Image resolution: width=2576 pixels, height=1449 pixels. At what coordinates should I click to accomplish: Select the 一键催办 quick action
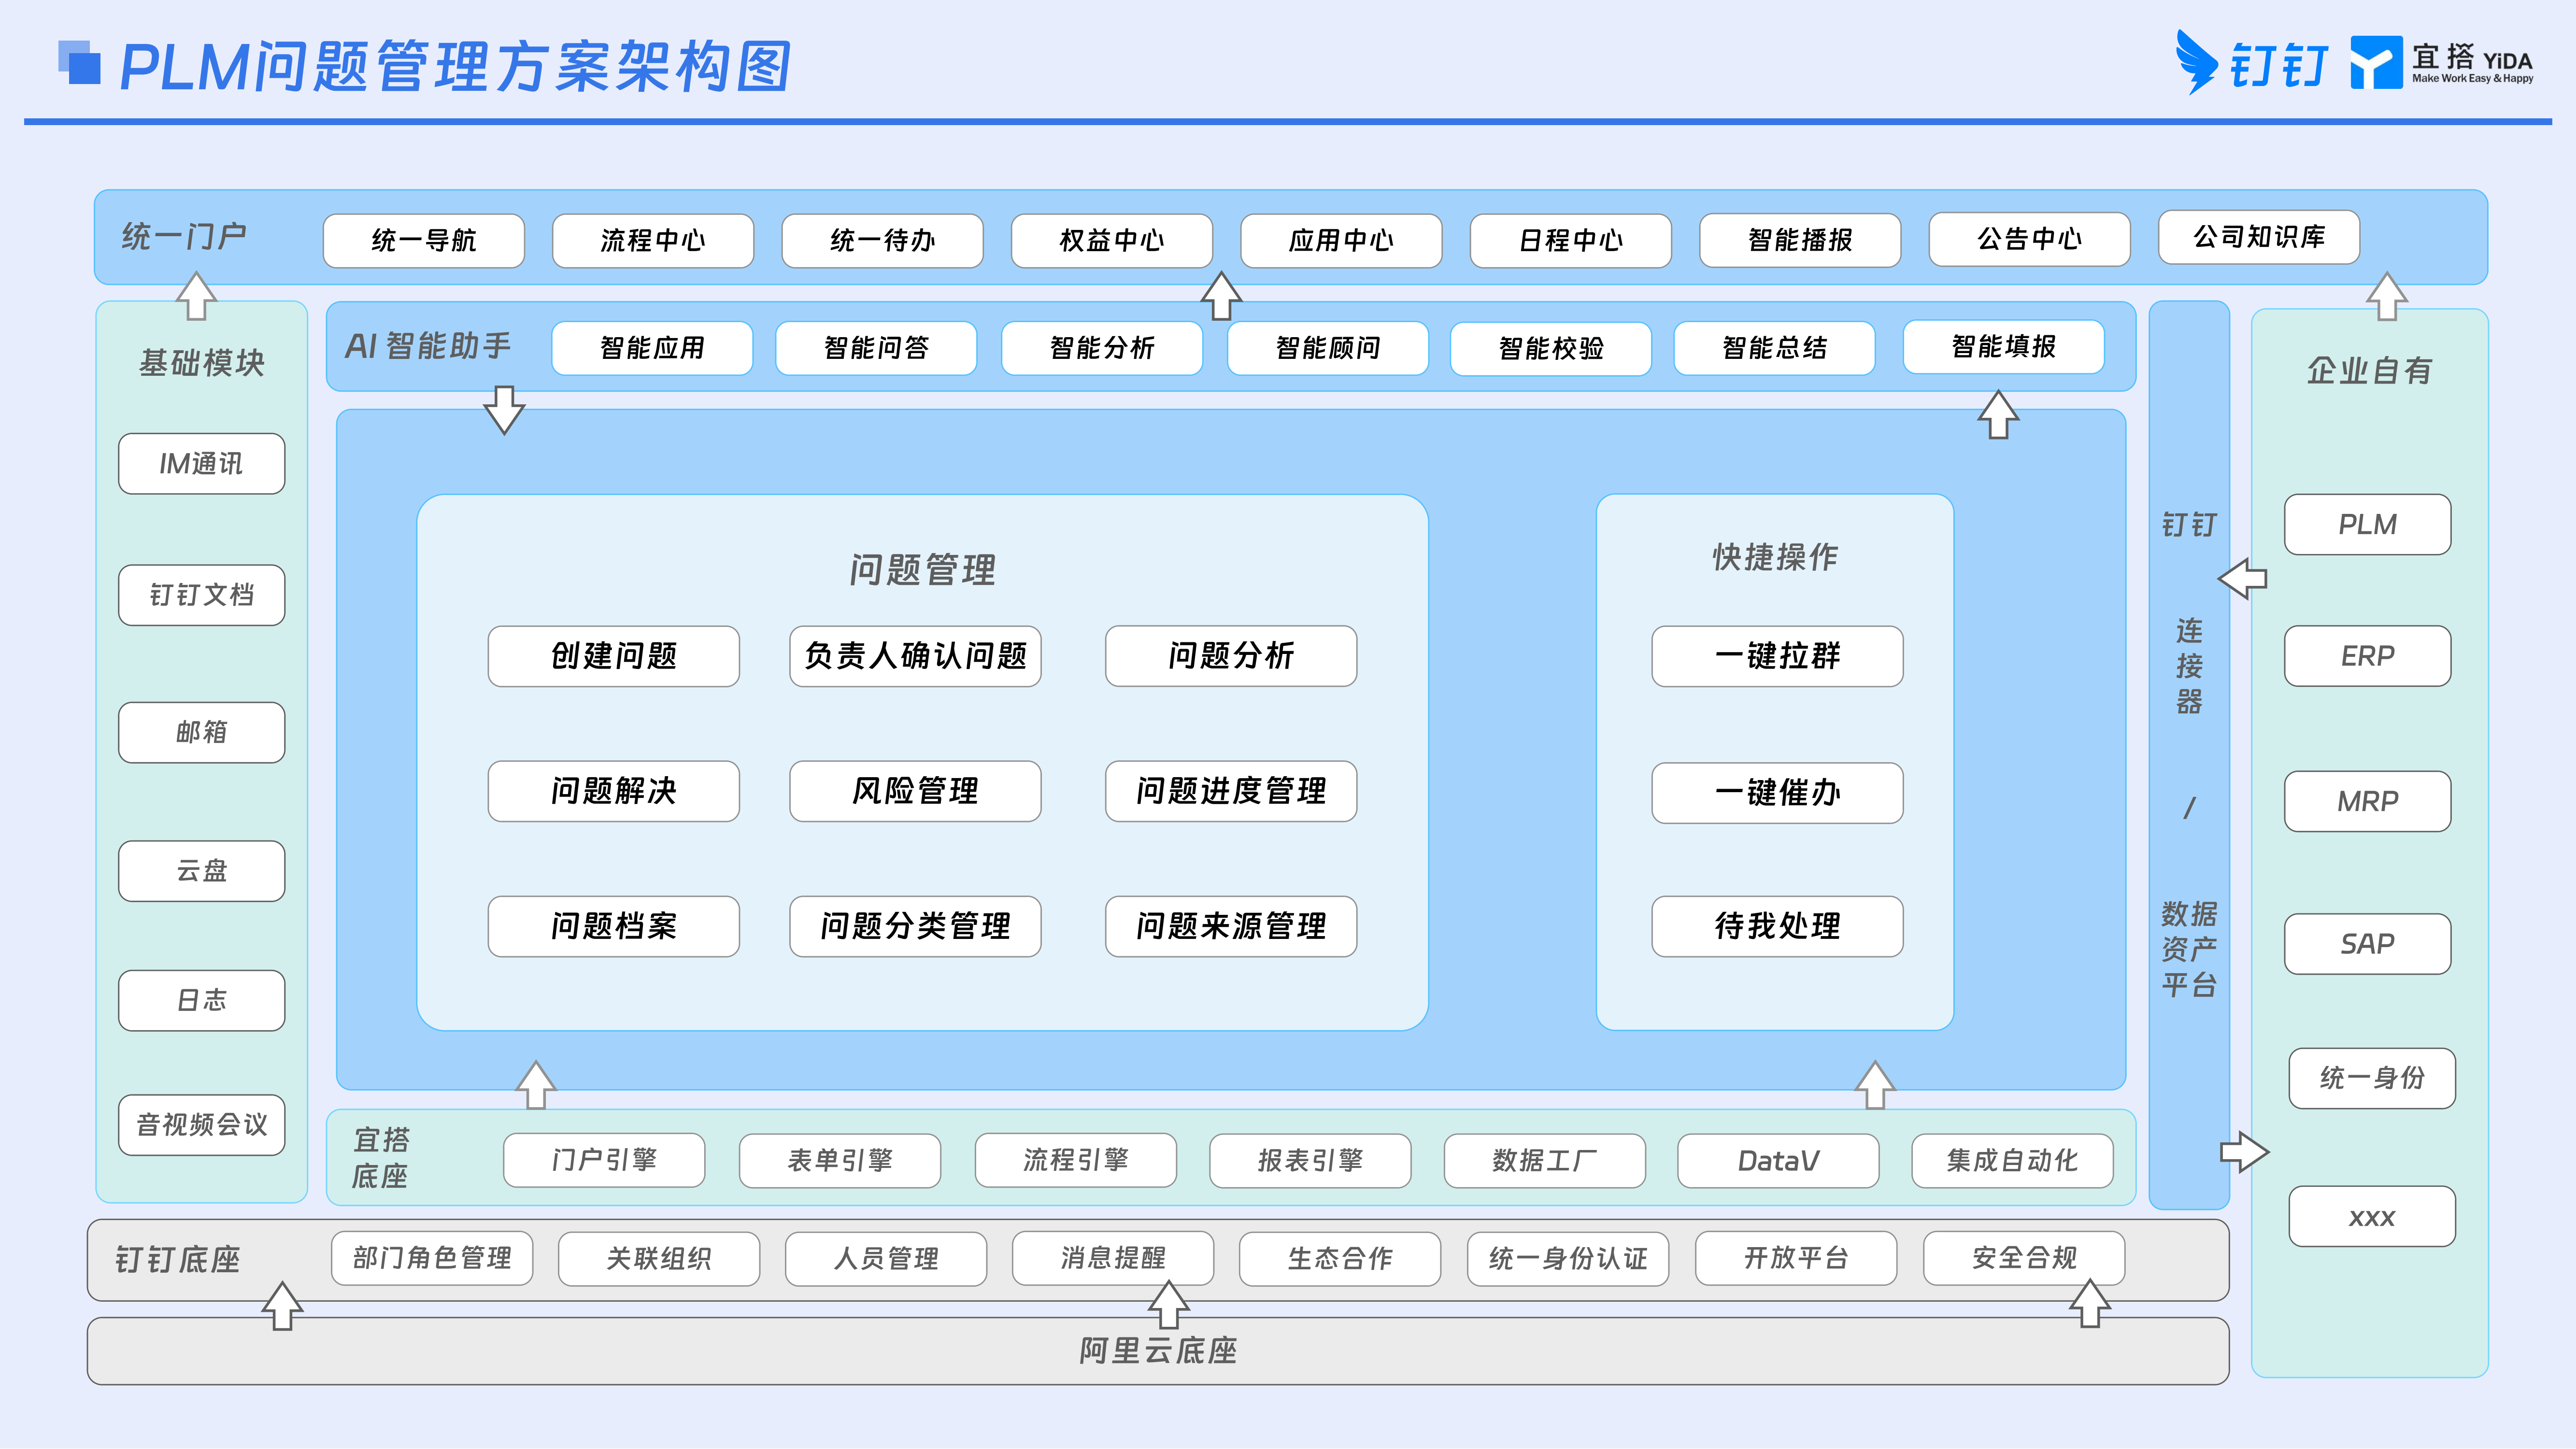click(x=1778, y=793)
